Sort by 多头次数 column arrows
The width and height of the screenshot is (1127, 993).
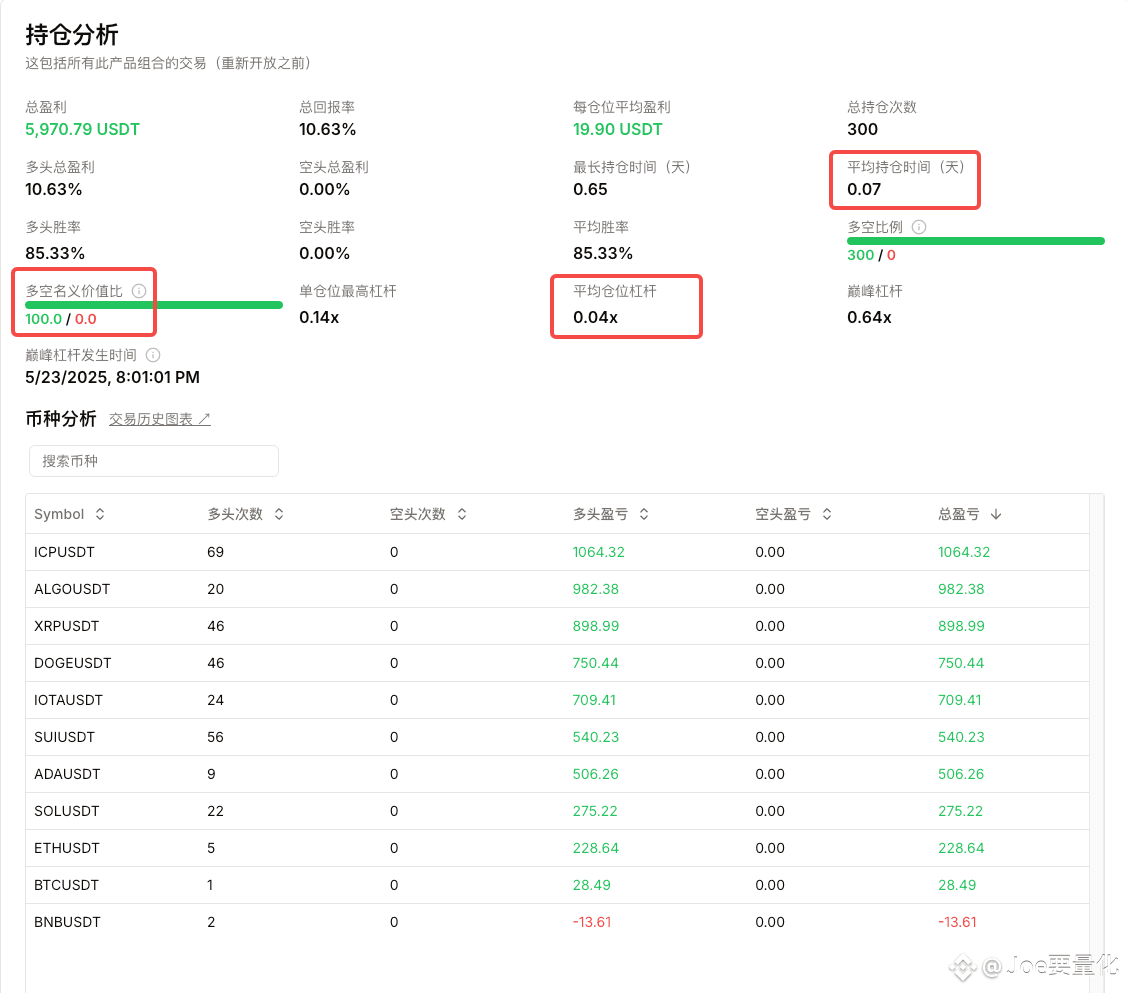279,514
